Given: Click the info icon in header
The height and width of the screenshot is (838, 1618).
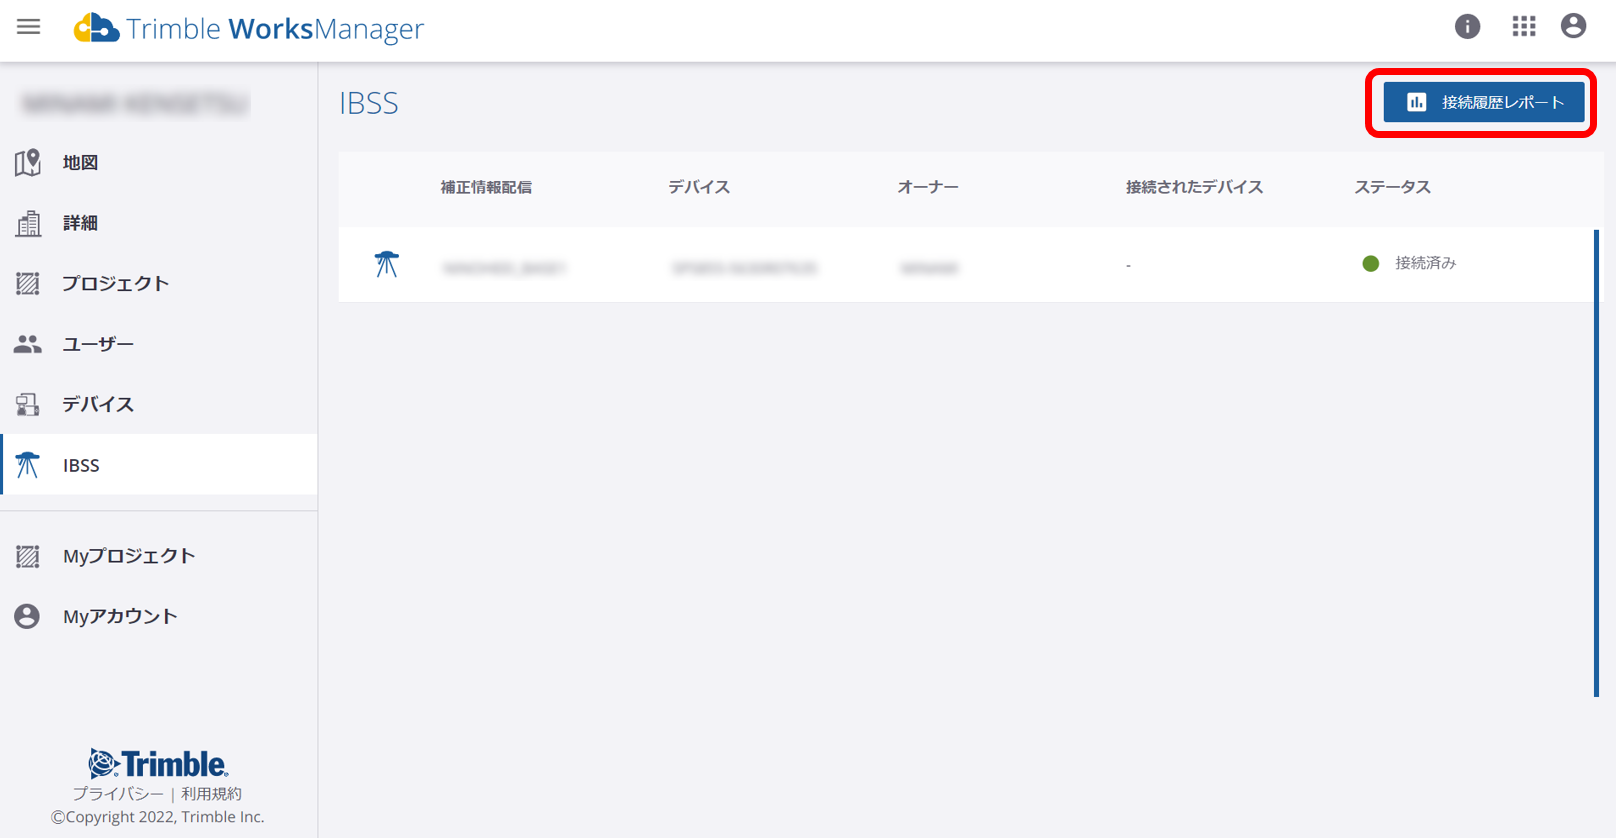Looking at the screenshot, I should (x=1467, y=27).
